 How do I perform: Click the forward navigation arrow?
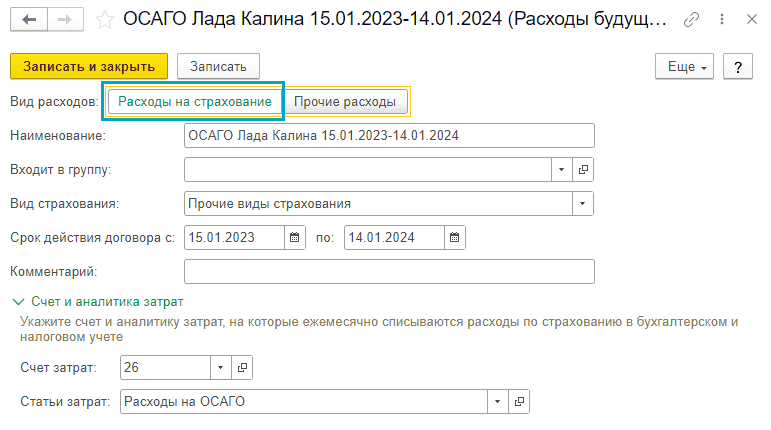[x=64, y=20]
